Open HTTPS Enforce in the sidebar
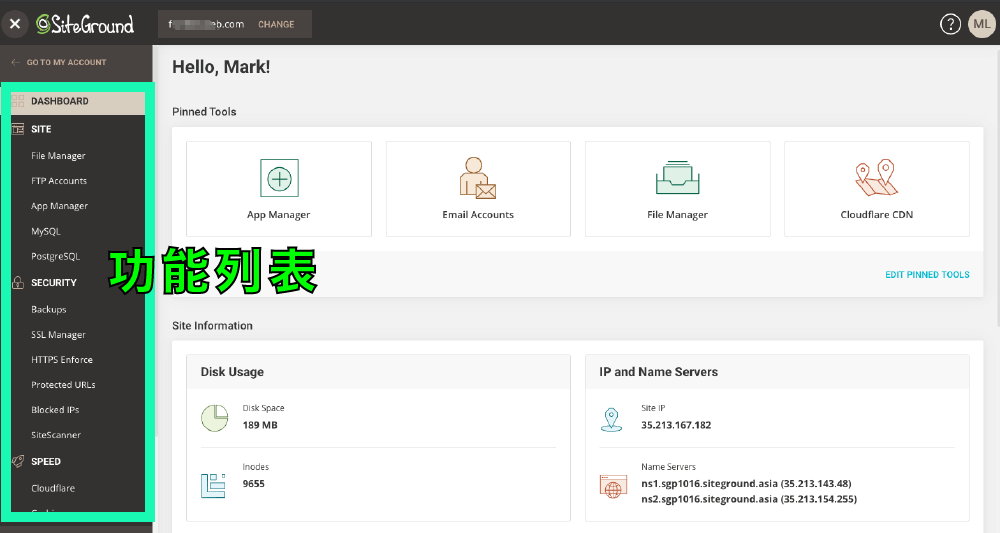The image size is (1000, 533). (x=62, y=360)
